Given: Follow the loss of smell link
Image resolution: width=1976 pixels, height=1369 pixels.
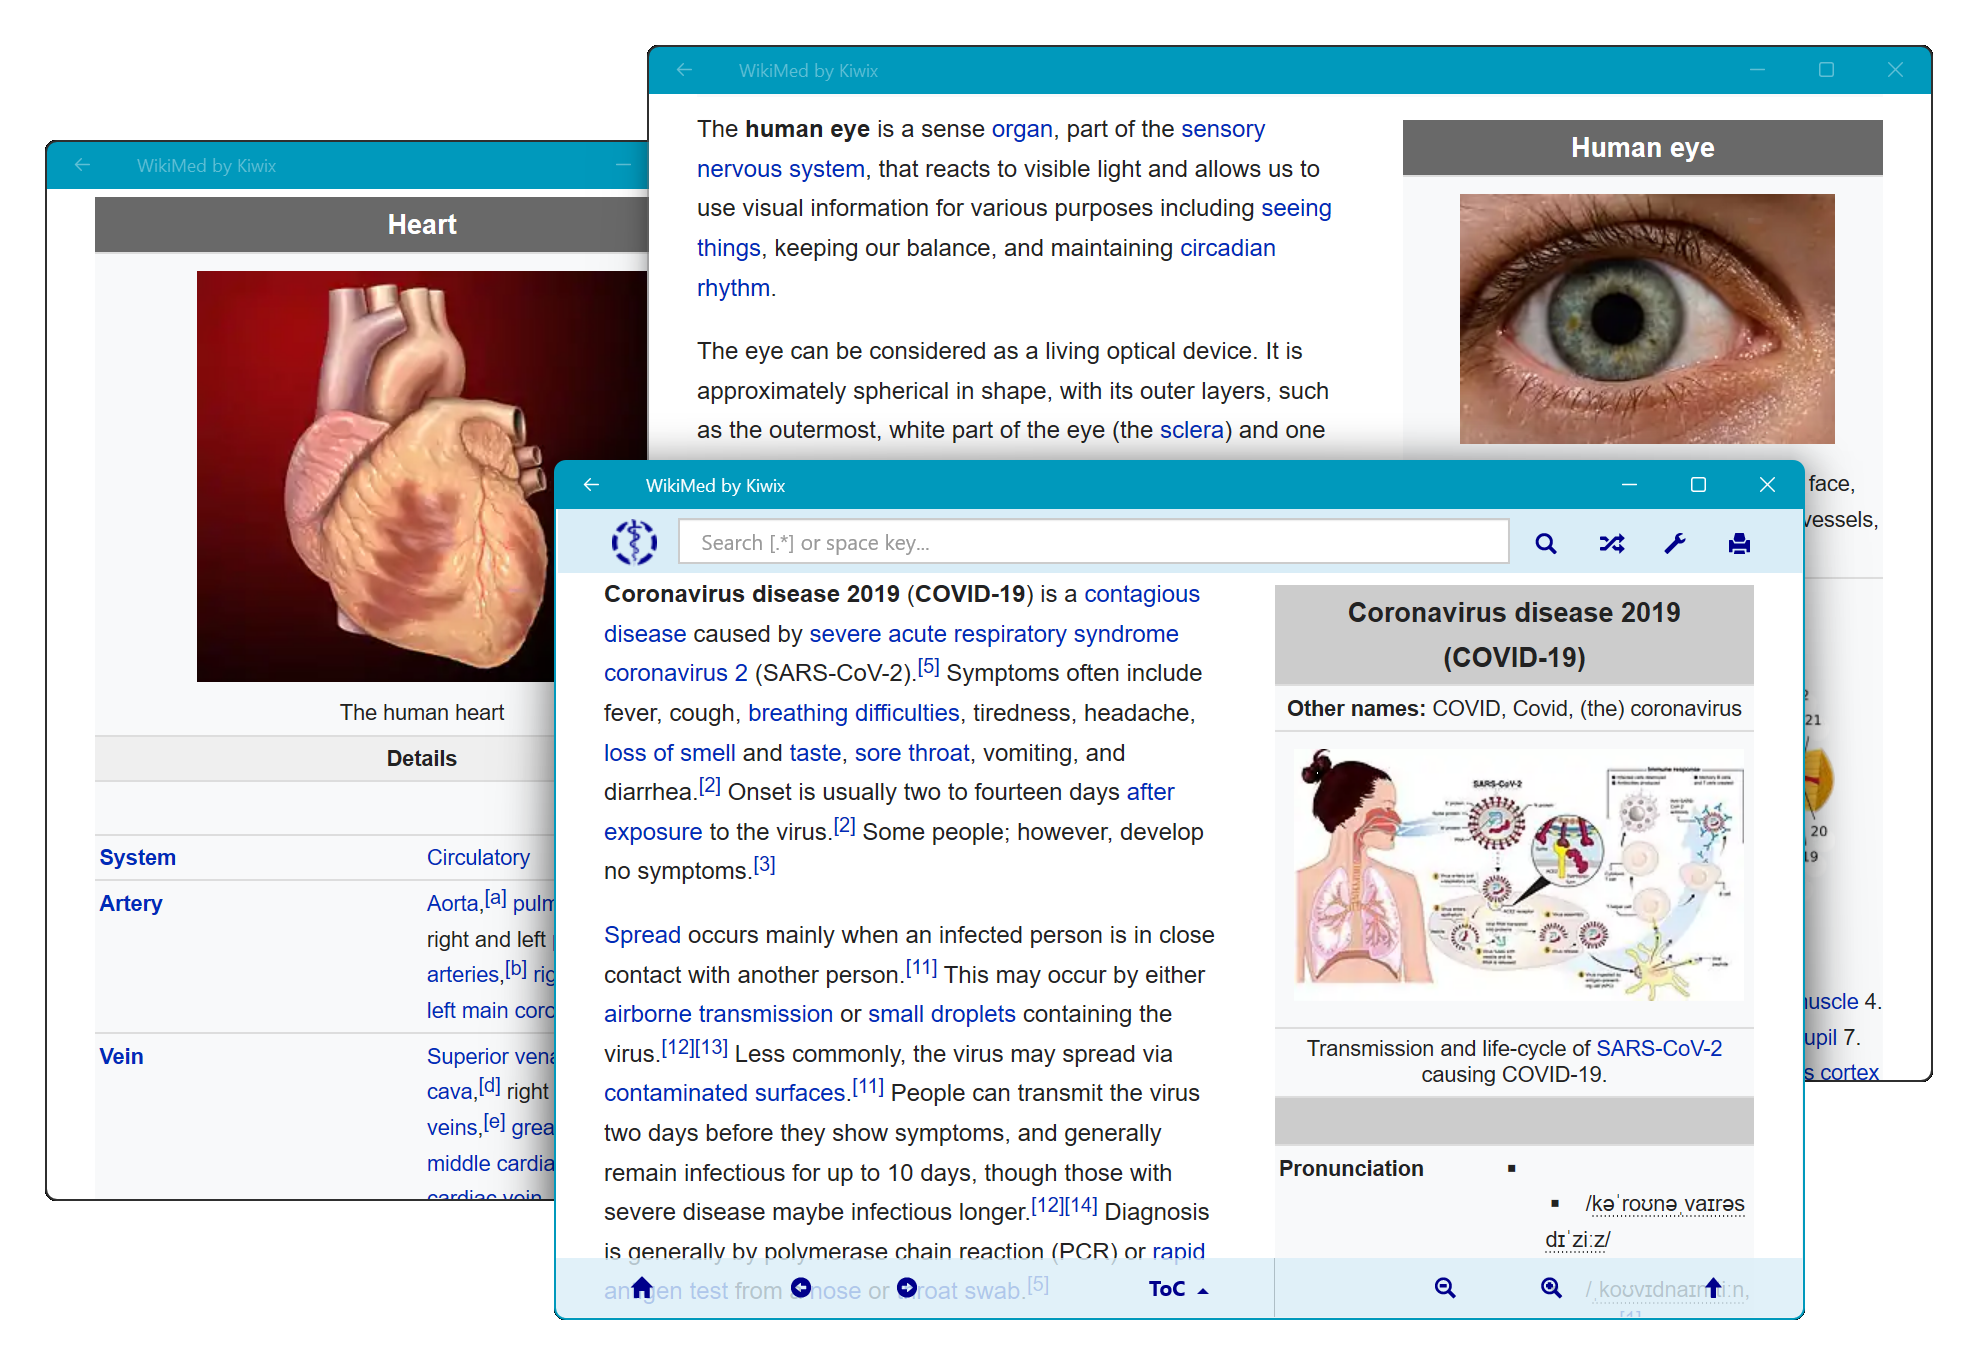Looking at the screenshot, I should 668,752.
